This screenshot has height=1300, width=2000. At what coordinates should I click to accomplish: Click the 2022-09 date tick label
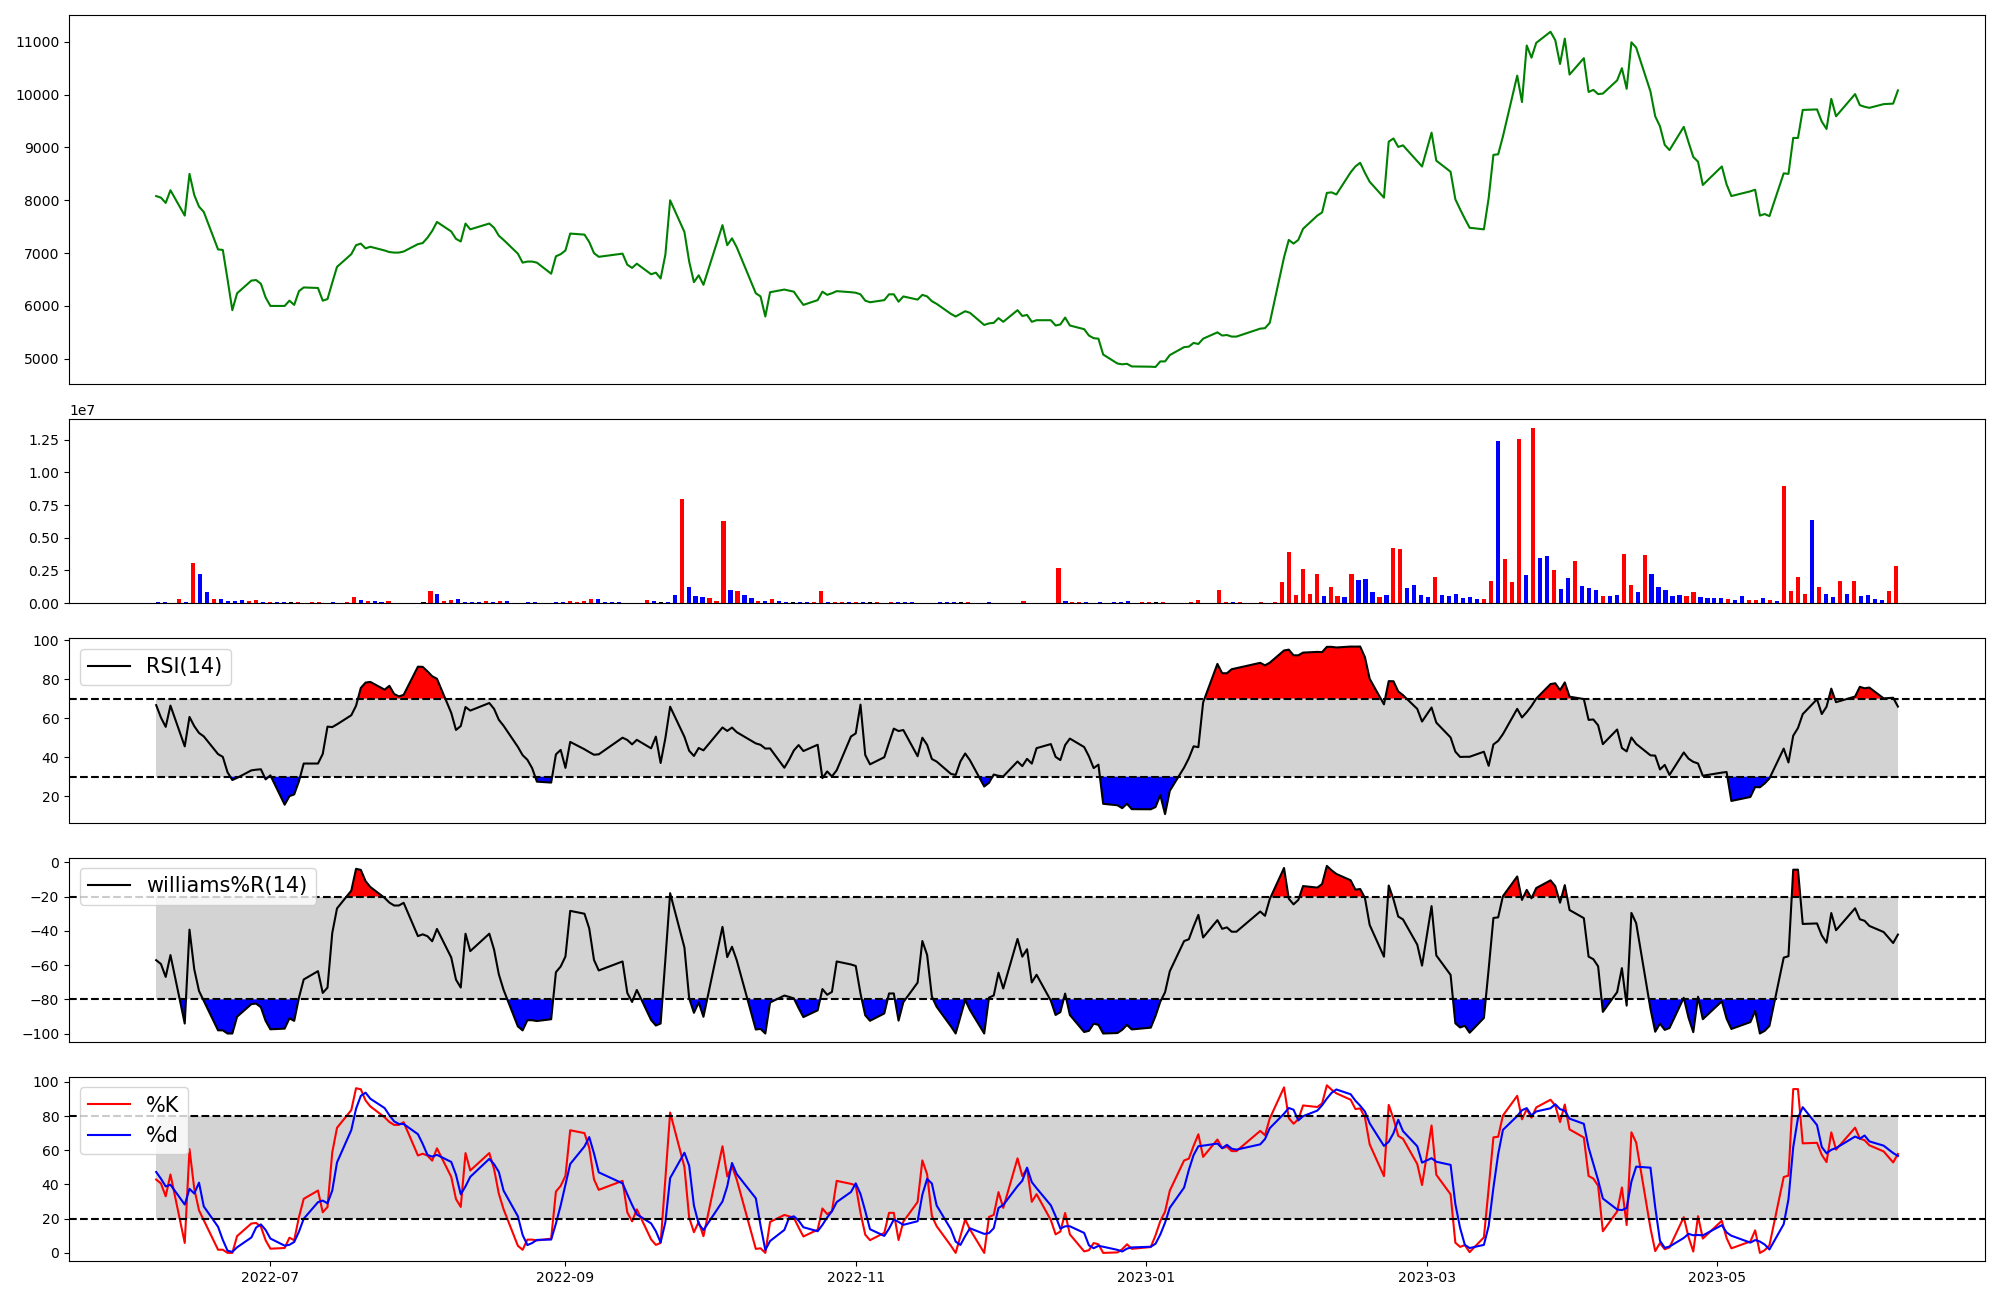565,1277
